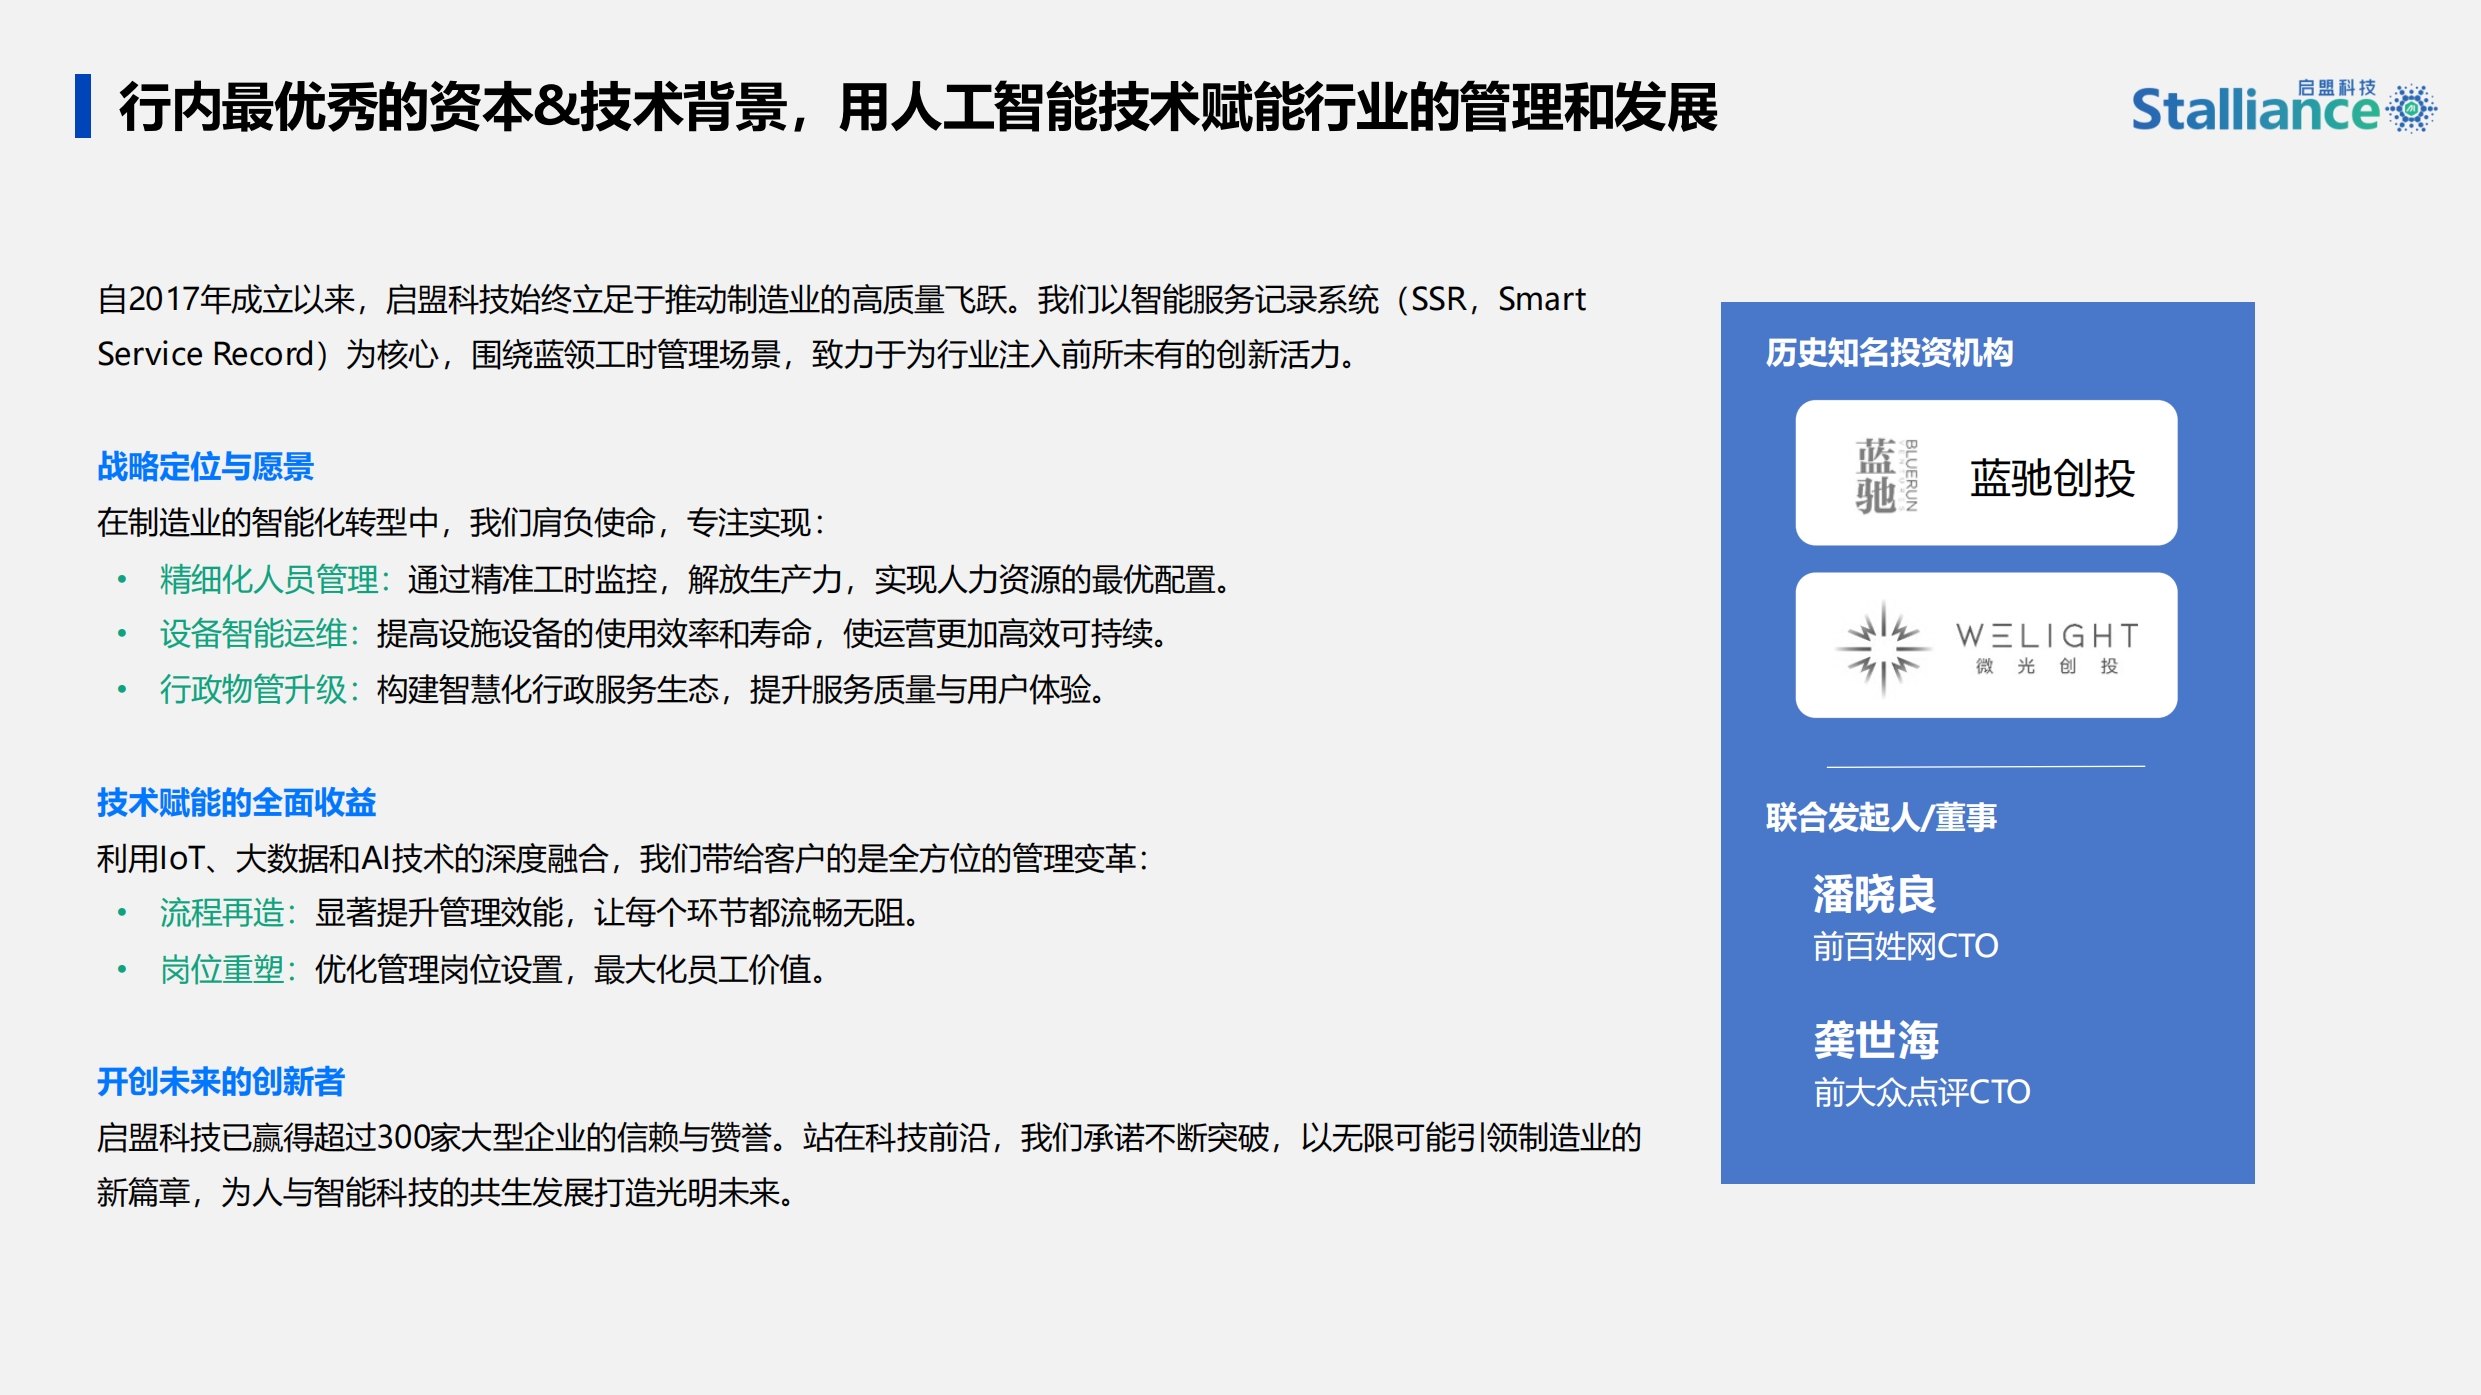Click the Stalliance logo at top right
The height and width of the screenshot is (1395, 2481).
(x=2284, y=107)
